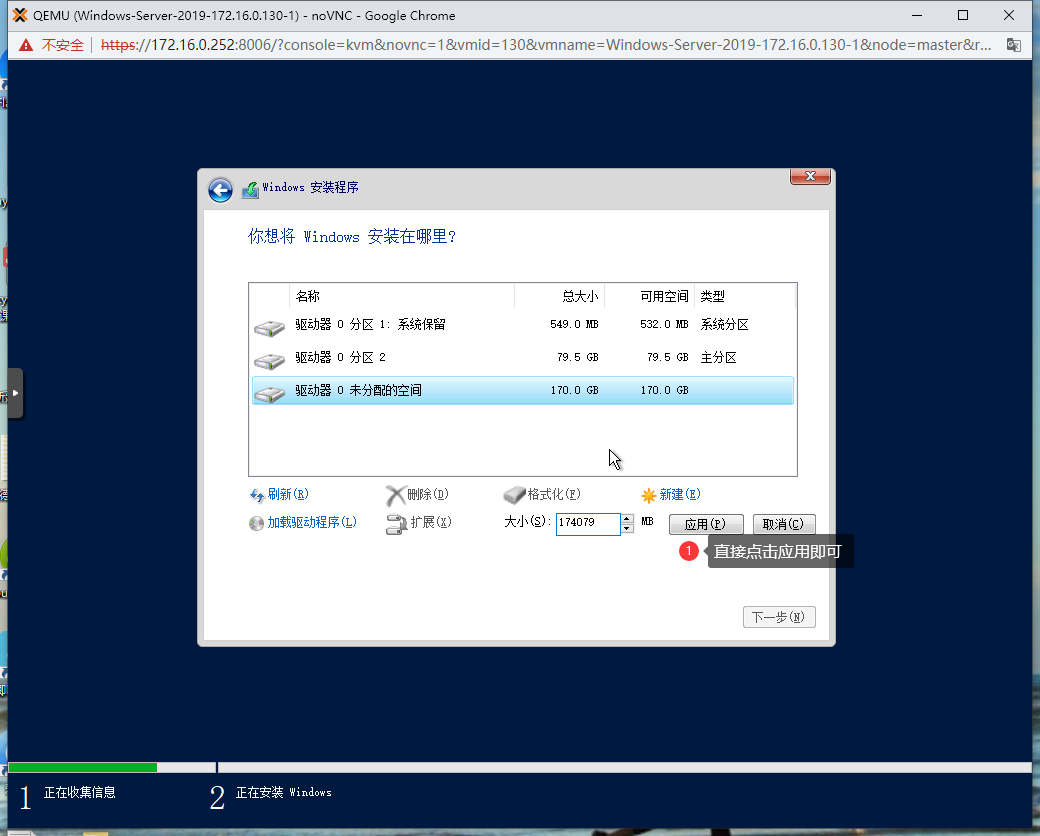The image size is (1040, 836).
Task: Click the 扩展(X) extend option
Action: [431, 522]
